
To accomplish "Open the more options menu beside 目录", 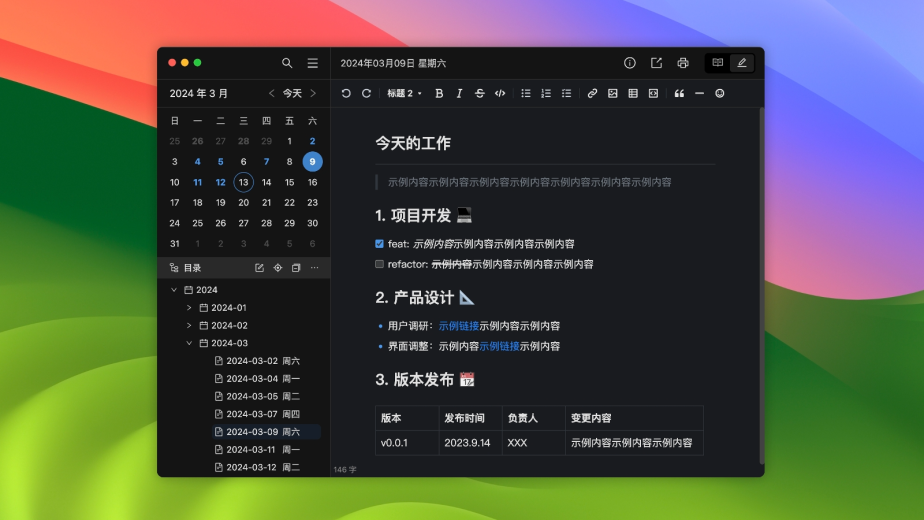I will click(314, 268).
